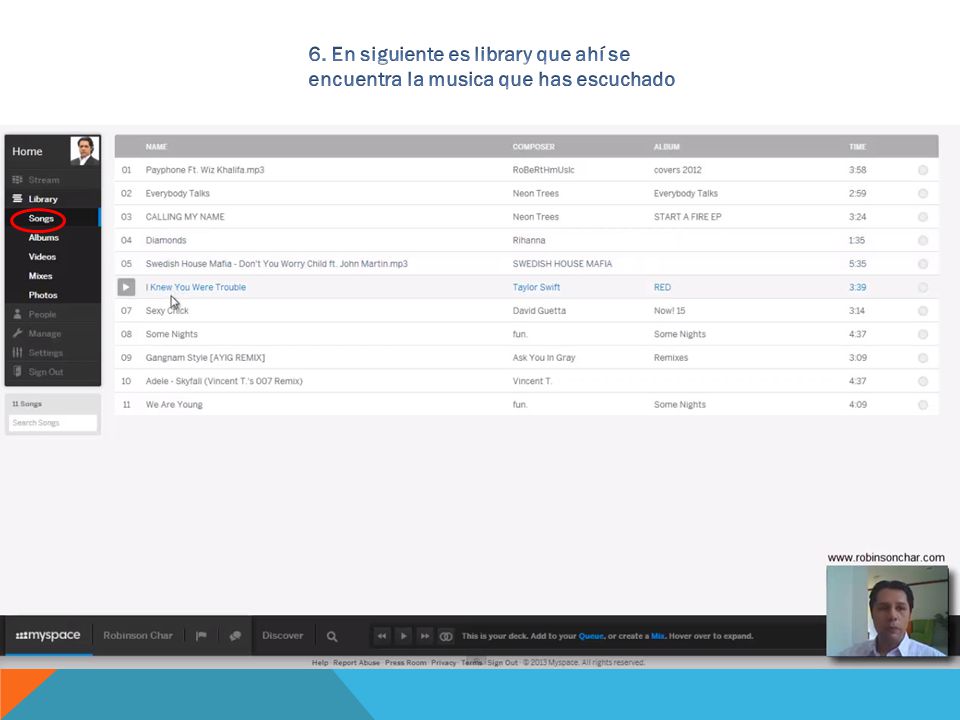Viewport: 960px width, 720px height.
Task: Open Stream in the sidebar
Action: coord(43,180)
